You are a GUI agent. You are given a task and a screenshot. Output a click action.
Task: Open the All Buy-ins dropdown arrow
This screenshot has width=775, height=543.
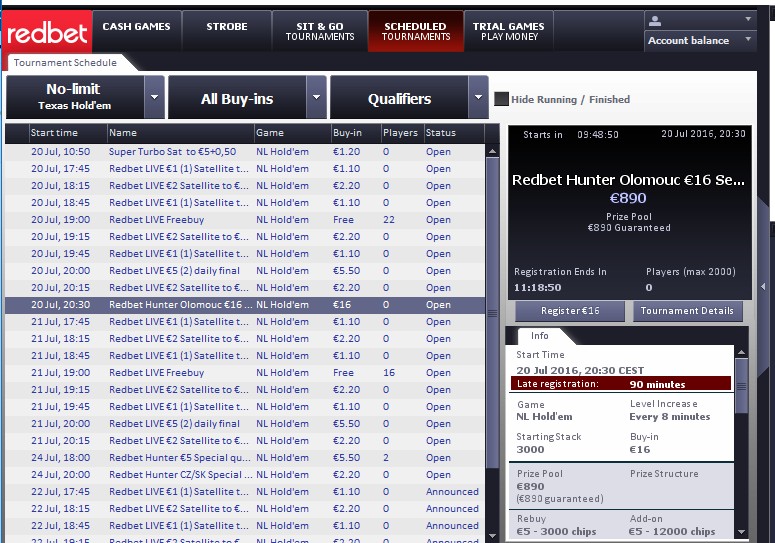coord(316,97)
